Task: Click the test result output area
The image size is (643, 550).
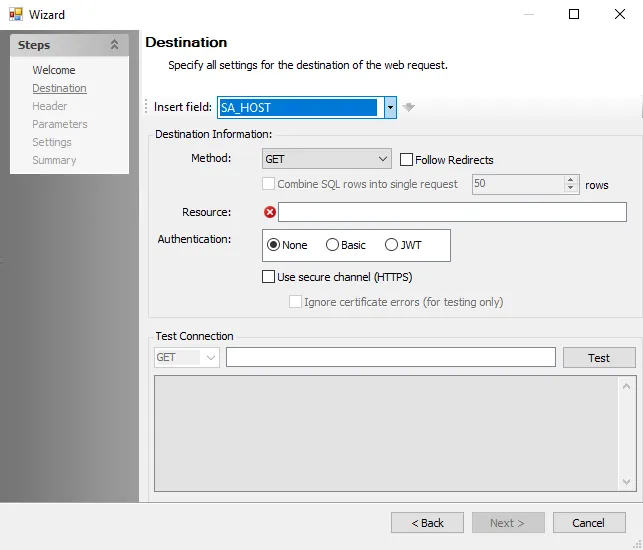Action: coord(386,434)
